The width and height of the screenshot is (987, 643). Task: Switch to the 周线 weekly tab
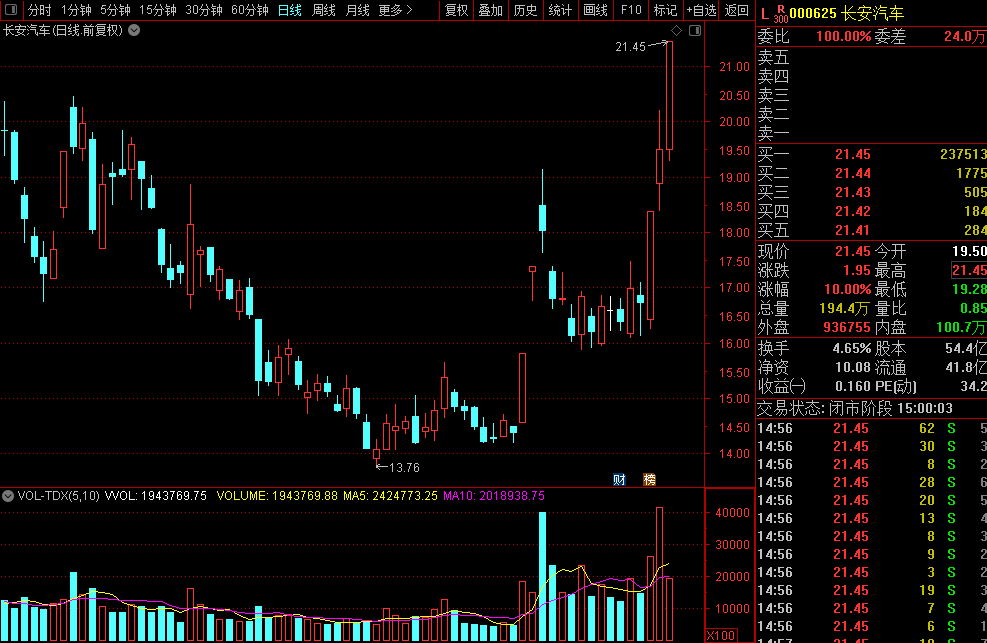pos(323,10)
